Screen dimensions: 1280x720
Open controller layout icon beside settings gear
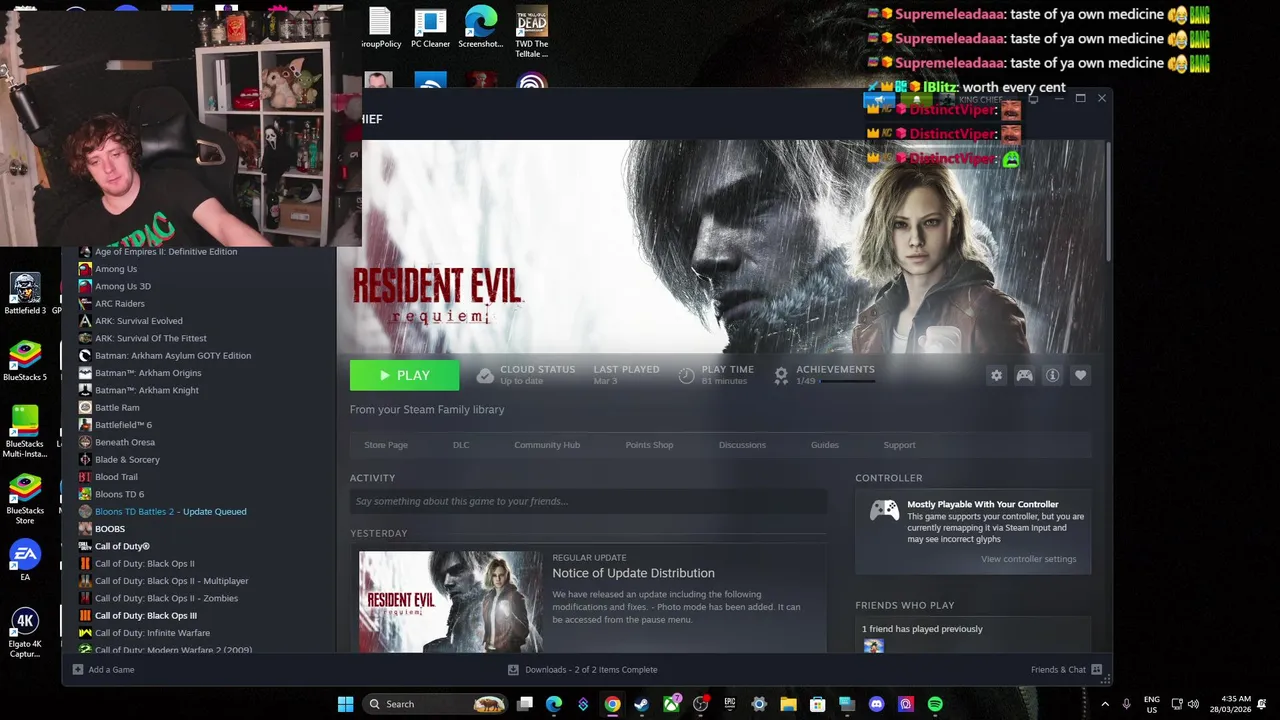point(1024,375)
